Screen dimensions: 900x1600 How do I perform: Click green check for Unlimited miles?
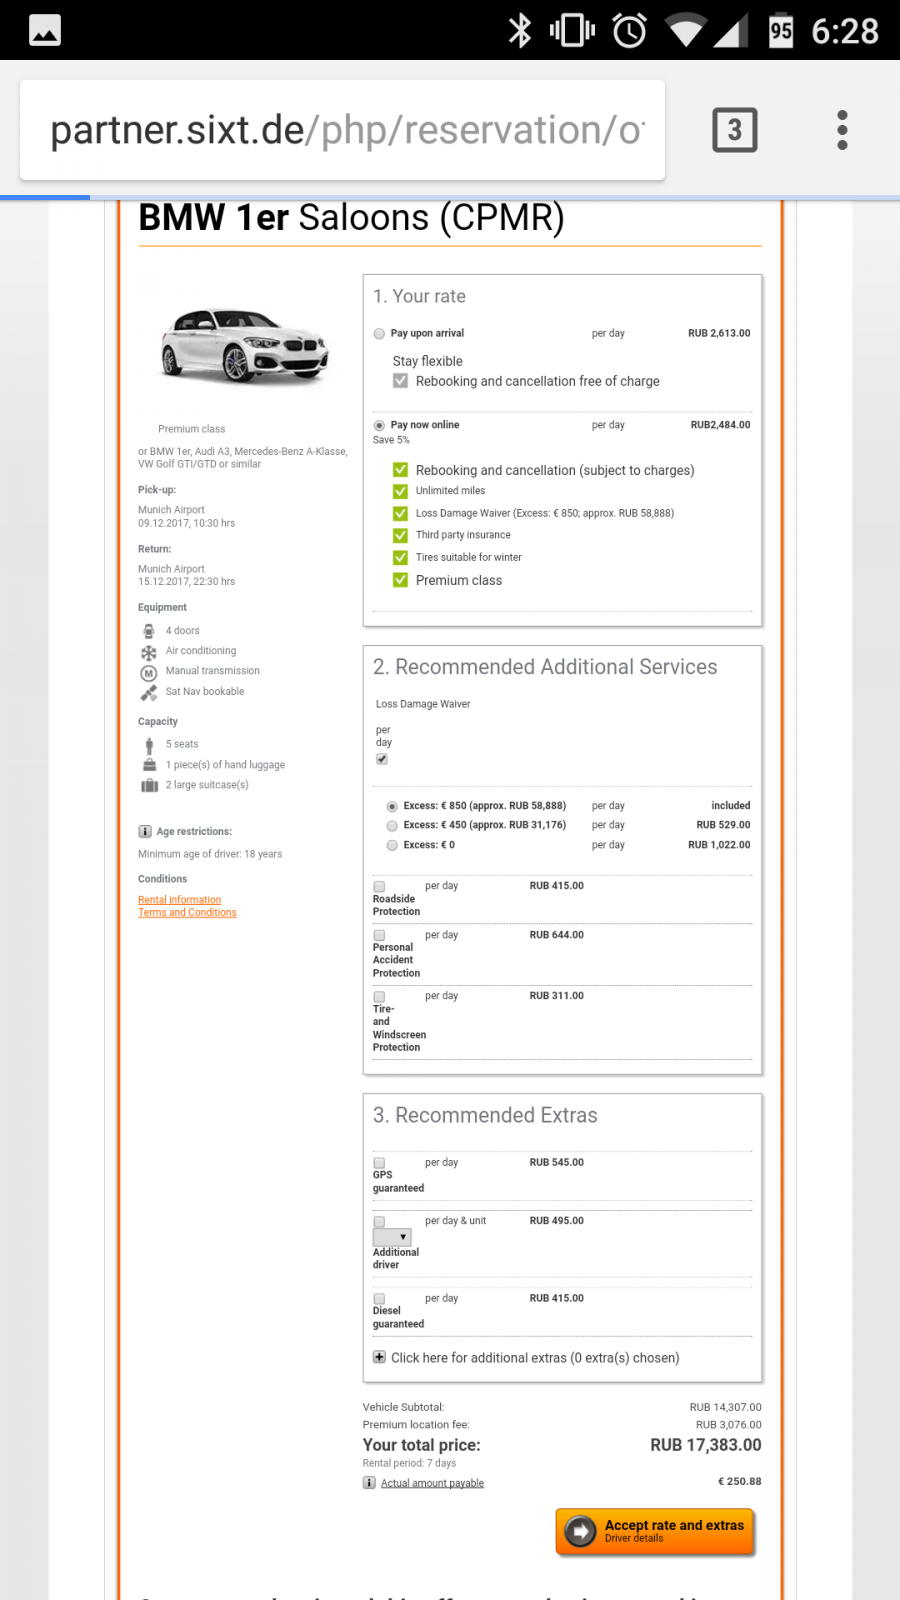(400, 491)
